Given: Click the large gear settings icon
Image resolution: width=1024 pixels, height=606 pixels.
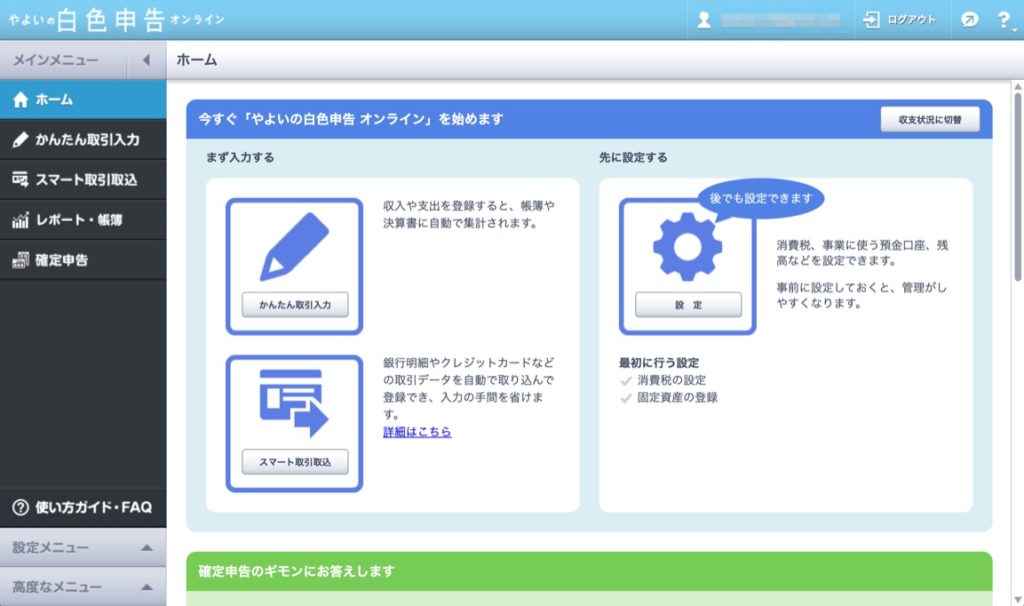Looking at the screenshot, I should coord(688,247).
